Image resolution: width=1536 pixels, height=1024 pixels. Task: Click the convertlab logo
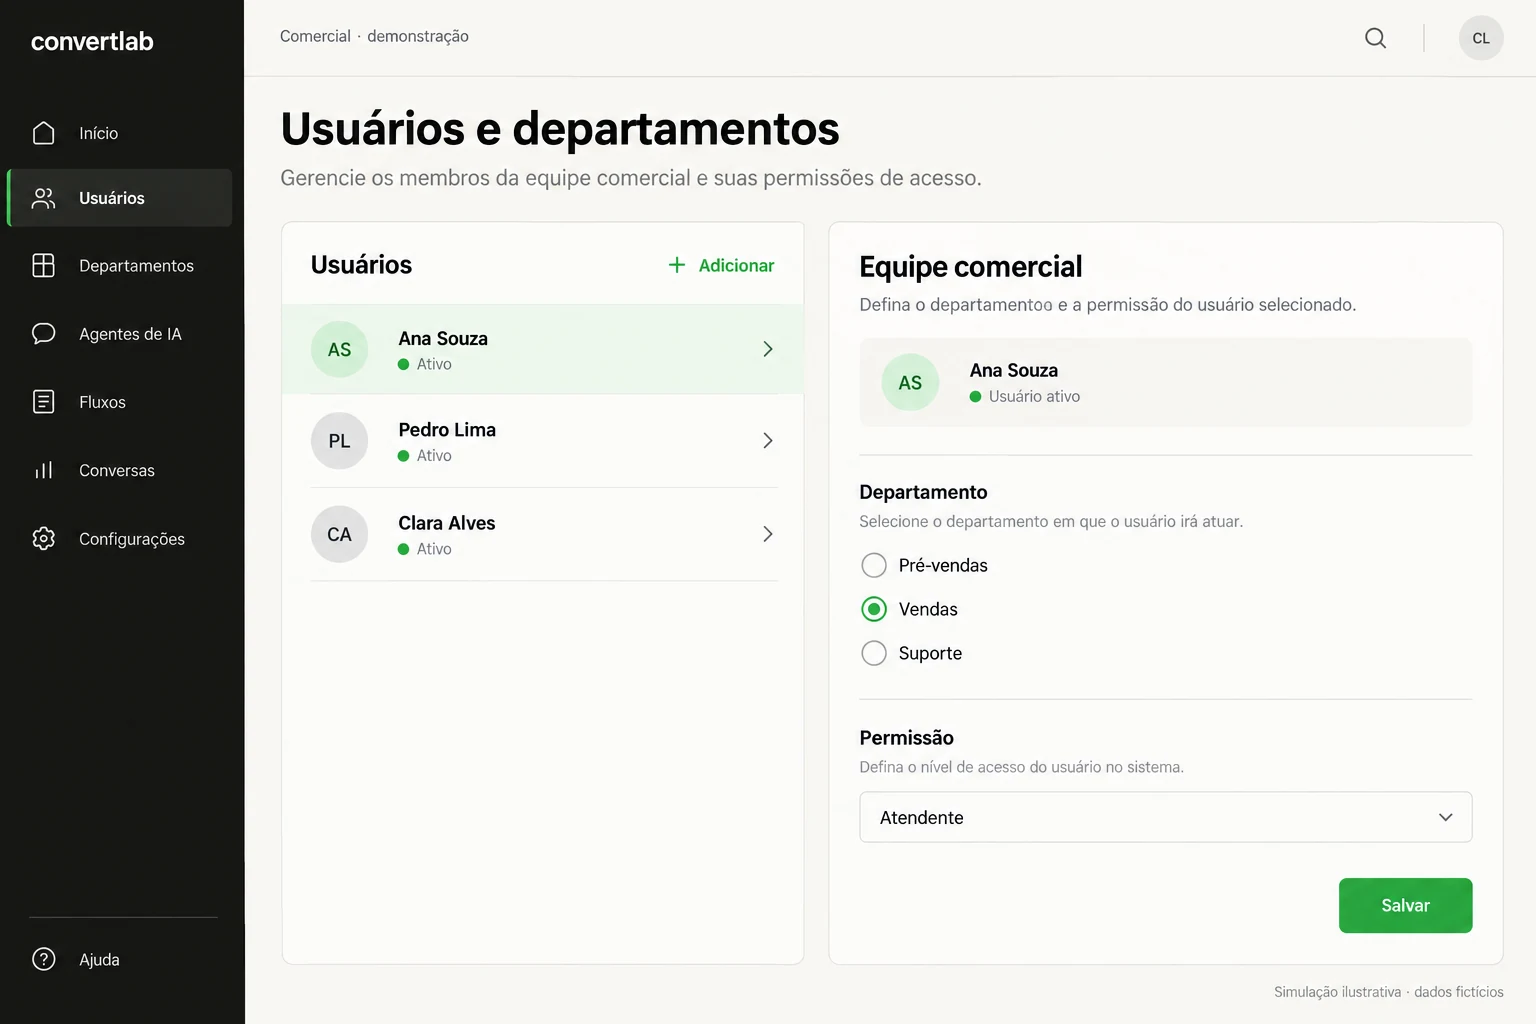(x=92, y=41)
